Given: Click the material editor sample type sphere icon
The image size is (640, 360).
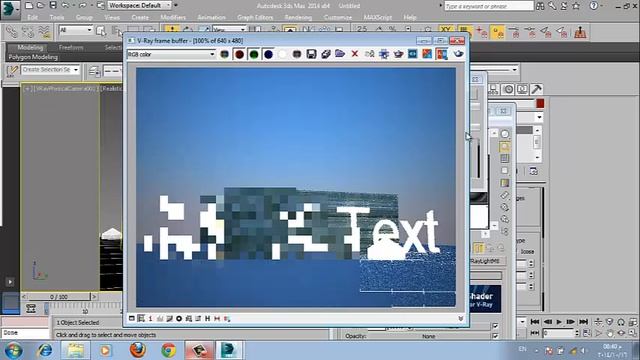Looking at the screenshot, I should [x=505, y=134].
